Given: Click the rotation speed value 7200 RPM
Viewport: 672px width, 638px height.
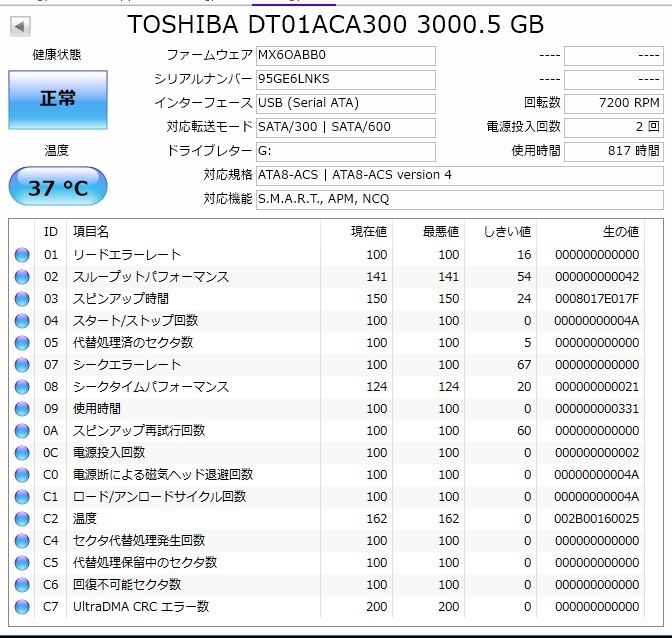Looking at the screenshot, I should tap(614, 104).
